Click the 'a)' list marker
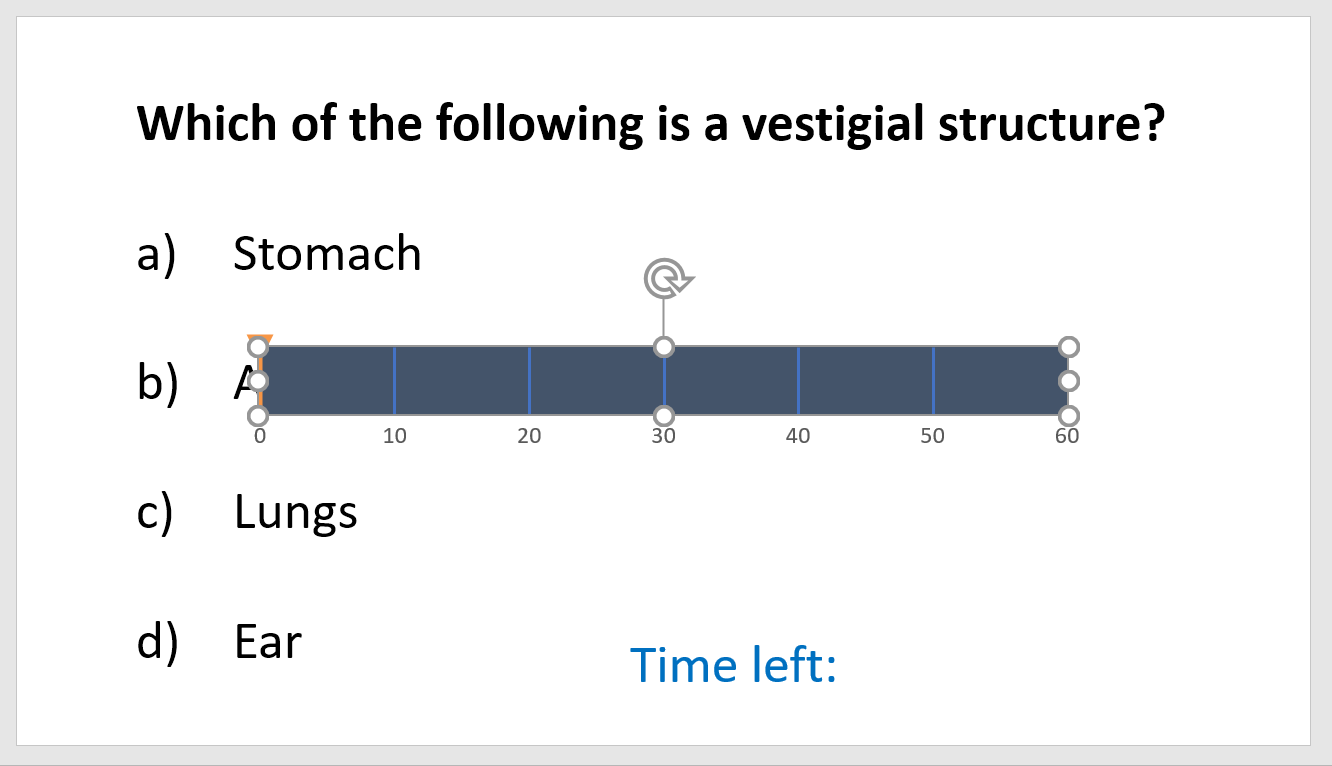Viewport: 1332px width, 766px height. tap(156, 254)
